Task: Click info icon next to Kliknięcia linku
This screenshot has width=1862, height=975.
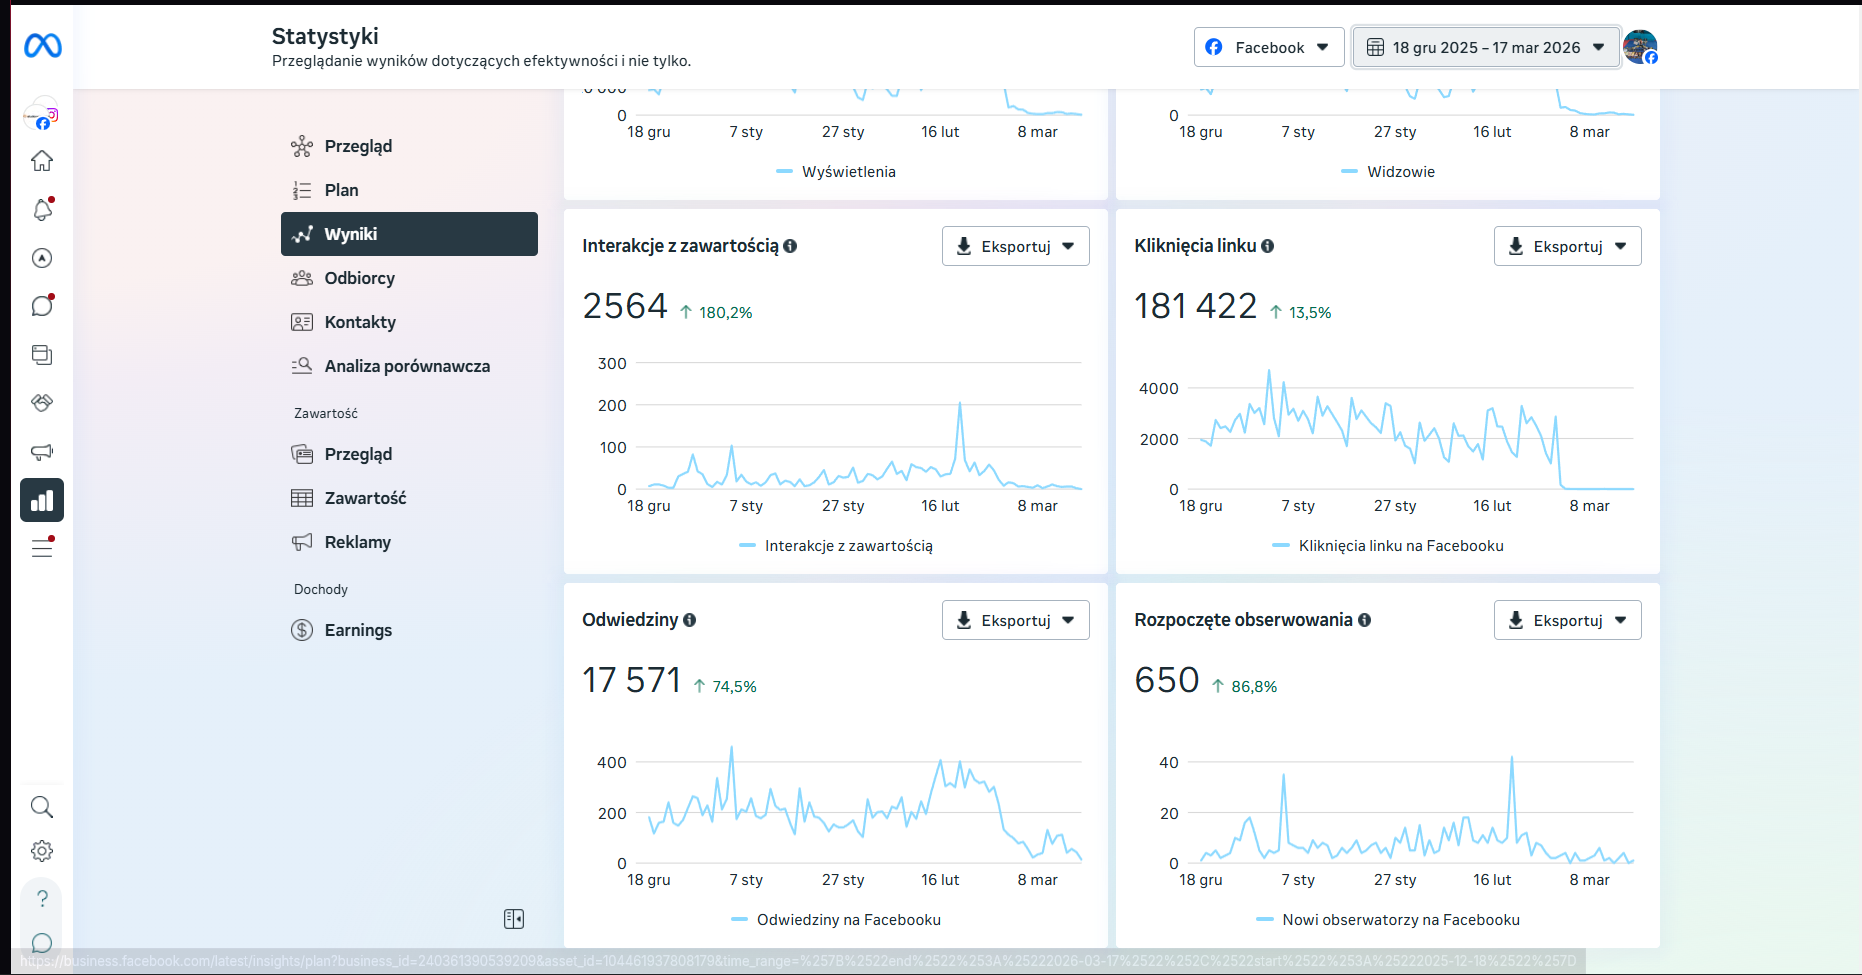Action: [x=1267, y=246]
